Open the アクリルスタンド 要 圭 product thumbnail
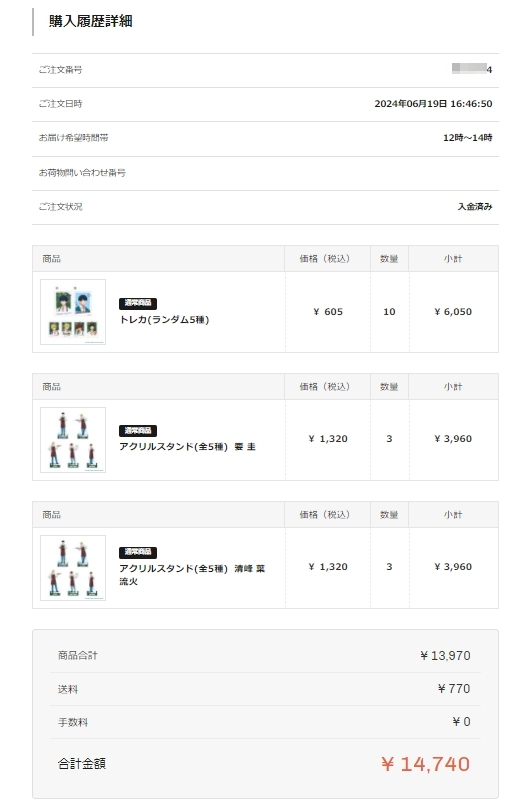Image resolution: width=516 pixels, height=808 pixels. coord(73,440)
